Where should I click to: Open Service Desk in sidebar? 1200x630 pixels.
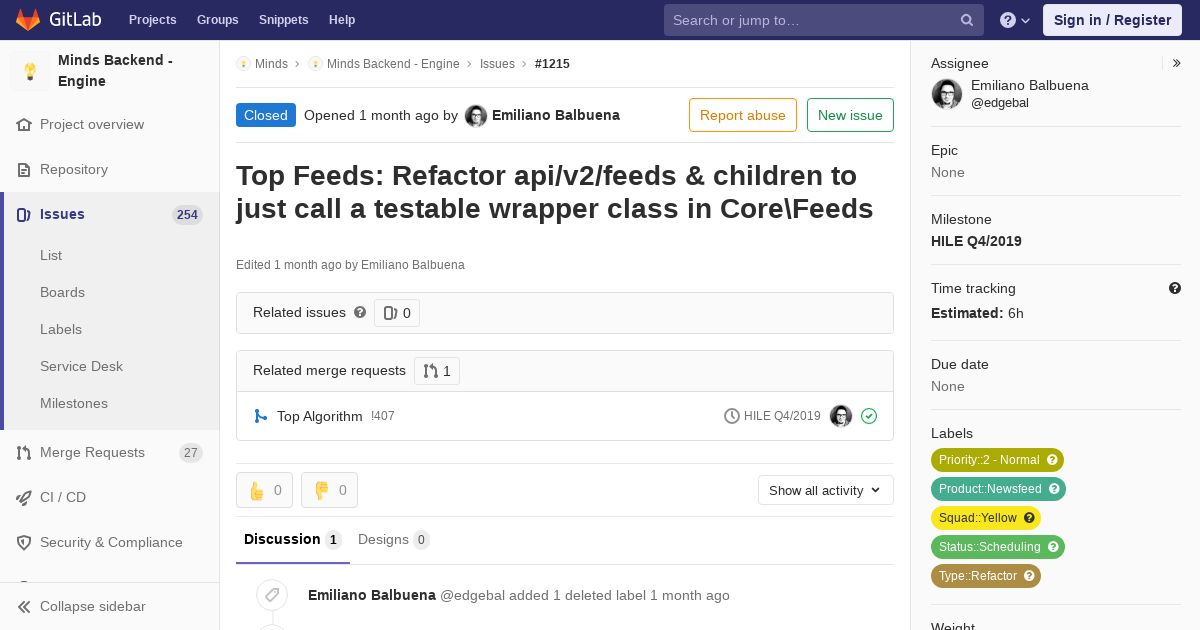[x=81, y=367]
